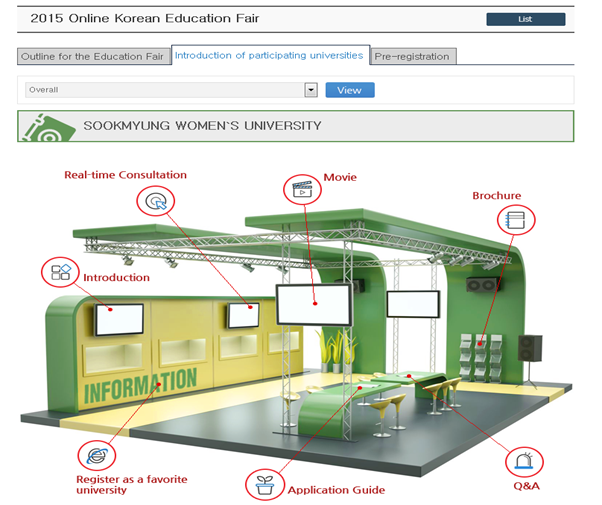Click the Movie text label
This screenshot has height=505, width=602.
340,177
